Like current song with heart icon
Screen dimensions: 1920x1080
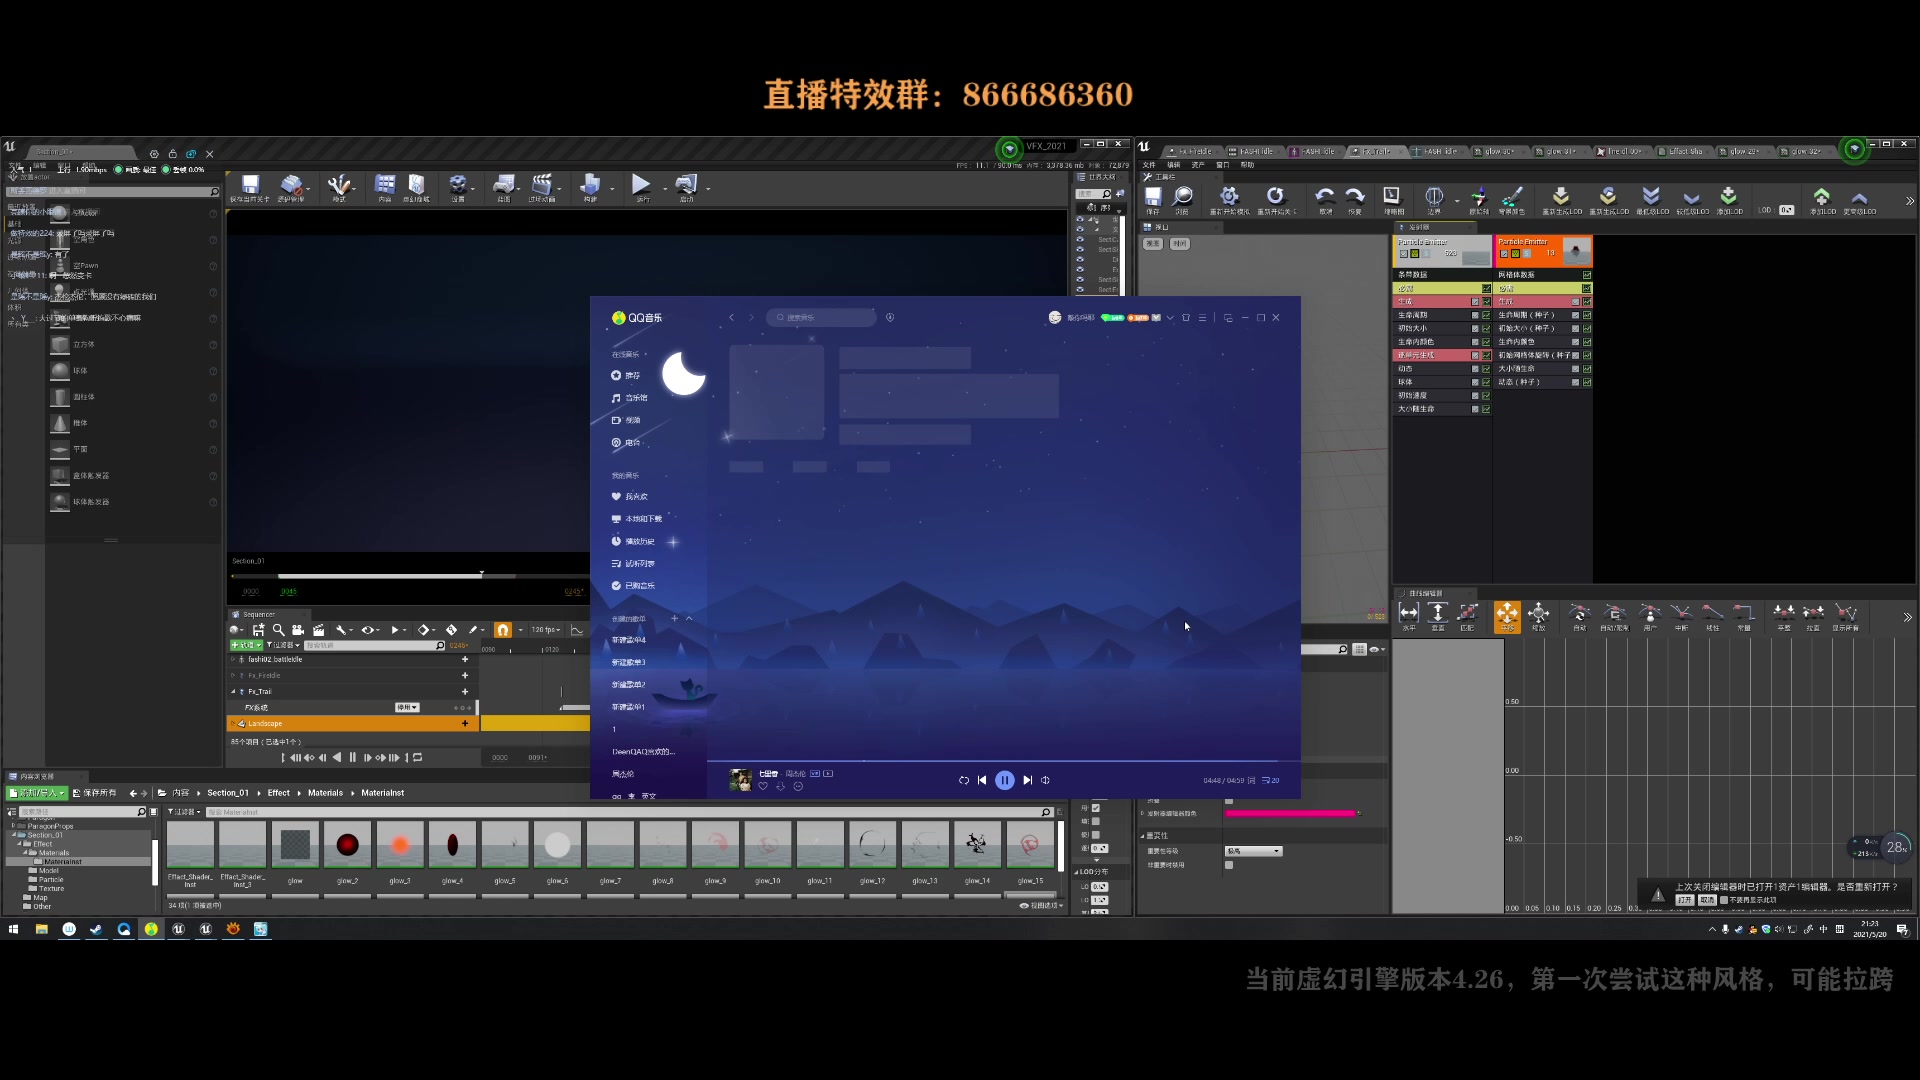[x=763, y=787]
